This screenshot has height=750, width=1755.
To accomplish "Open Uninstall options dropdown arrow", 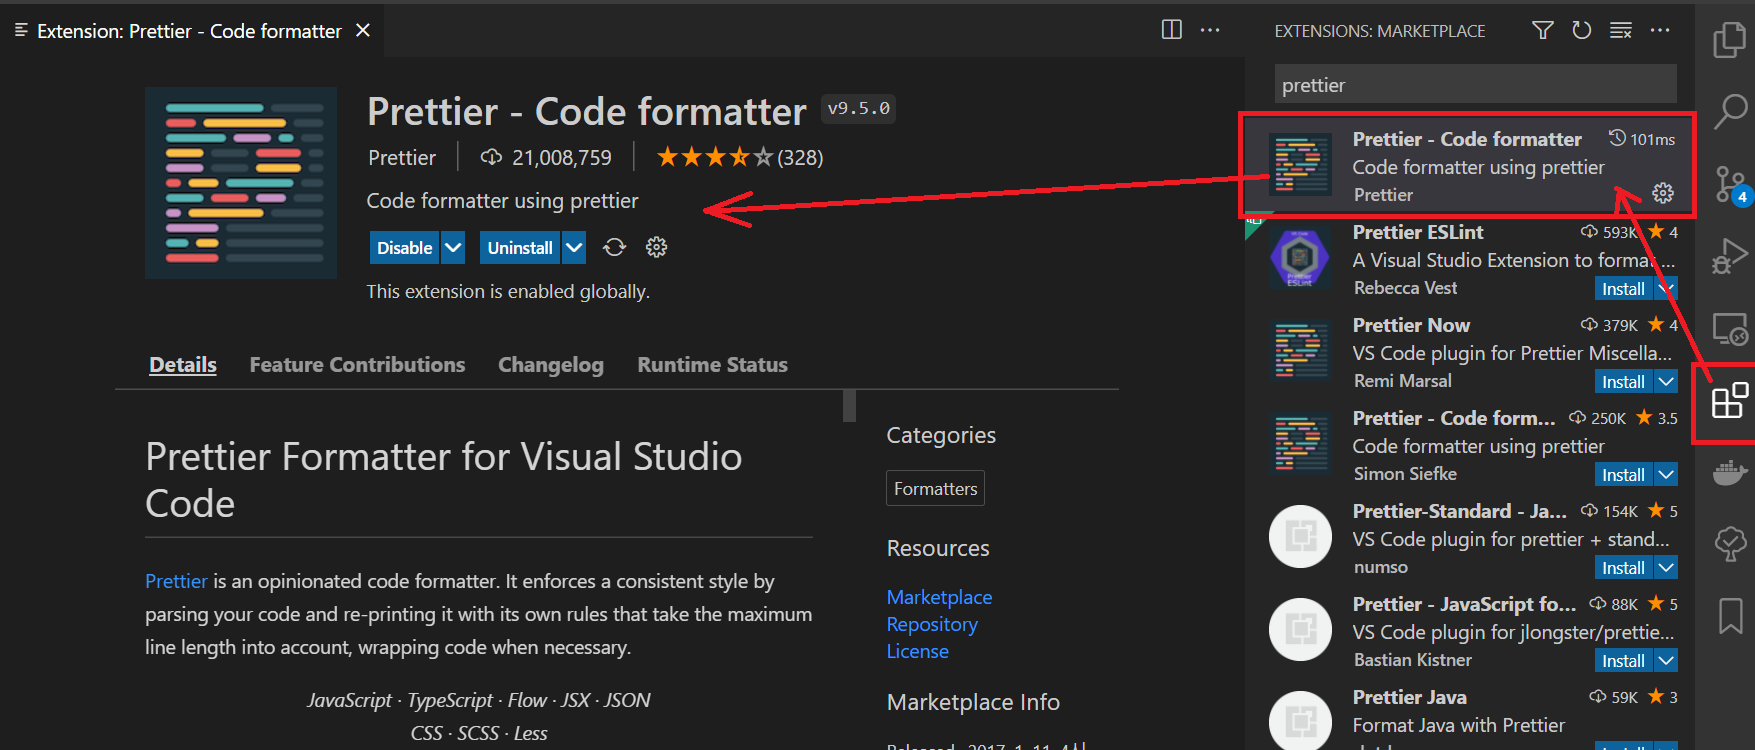I will pyautogui.click(x=573, y=247).
